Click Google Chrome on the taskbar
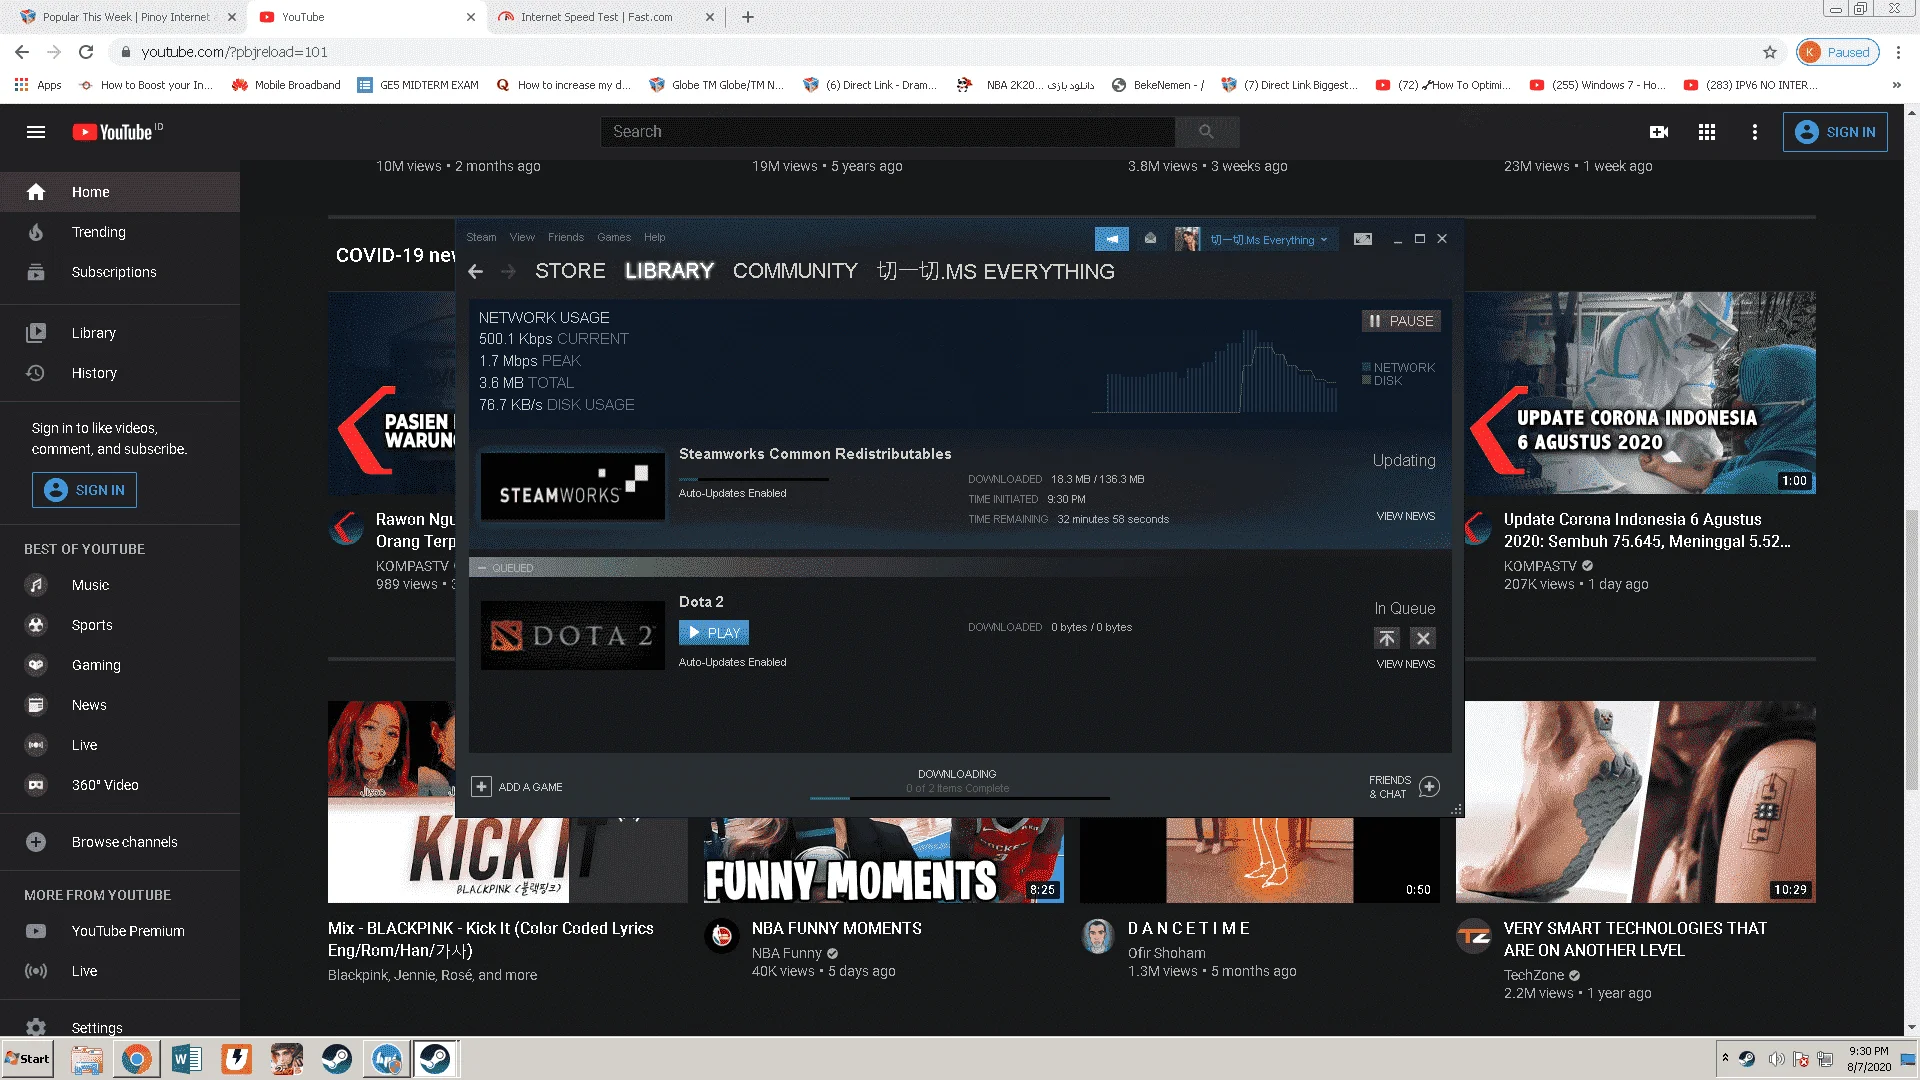 (x=137, y=1059)
